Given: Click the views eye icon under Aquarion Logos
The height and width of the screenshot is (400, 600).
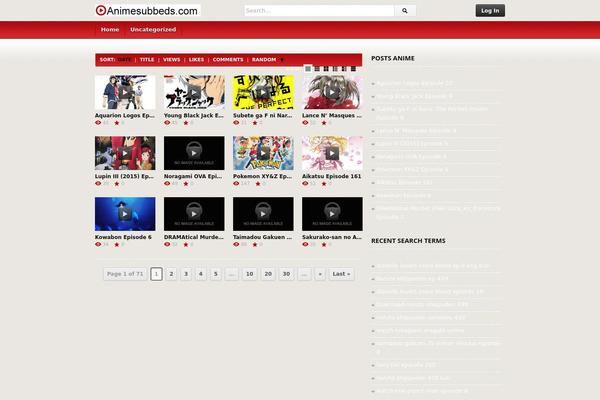Looking at the screenshot, I should 98,123.
